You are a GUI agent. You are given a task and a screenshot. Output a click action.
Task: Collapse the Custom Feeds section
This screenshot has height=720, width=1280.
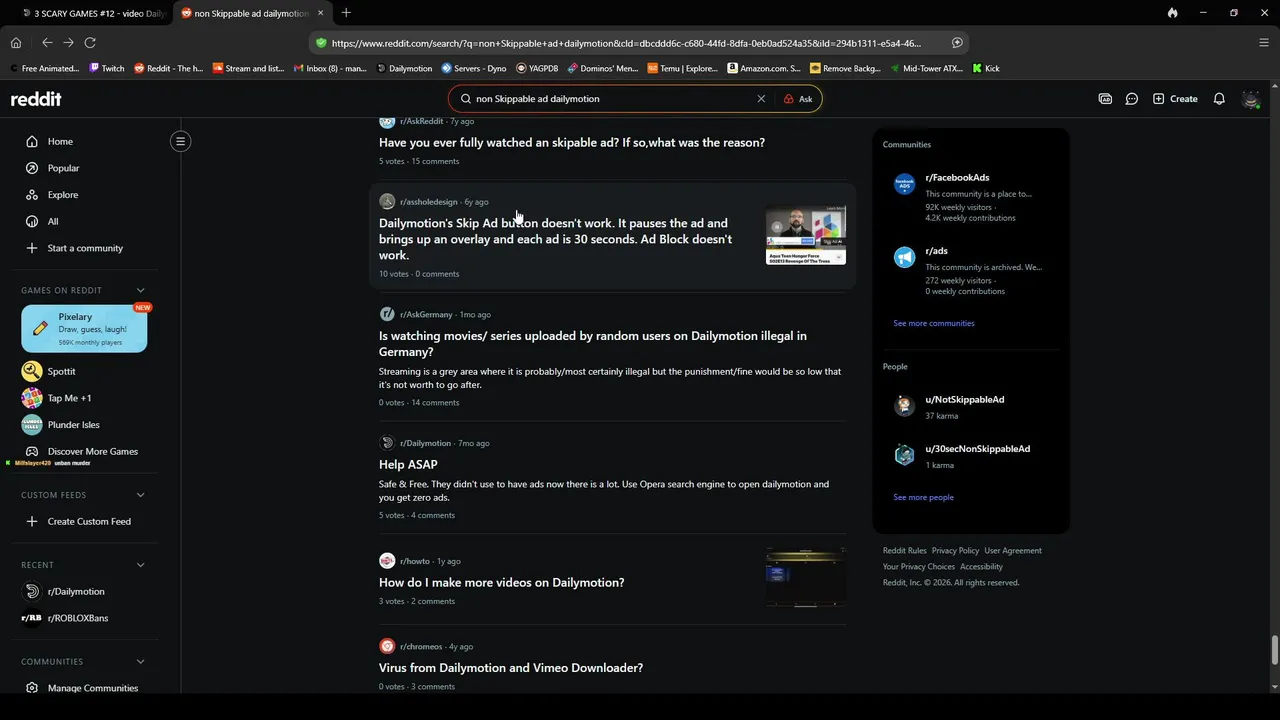pos(140,495)
